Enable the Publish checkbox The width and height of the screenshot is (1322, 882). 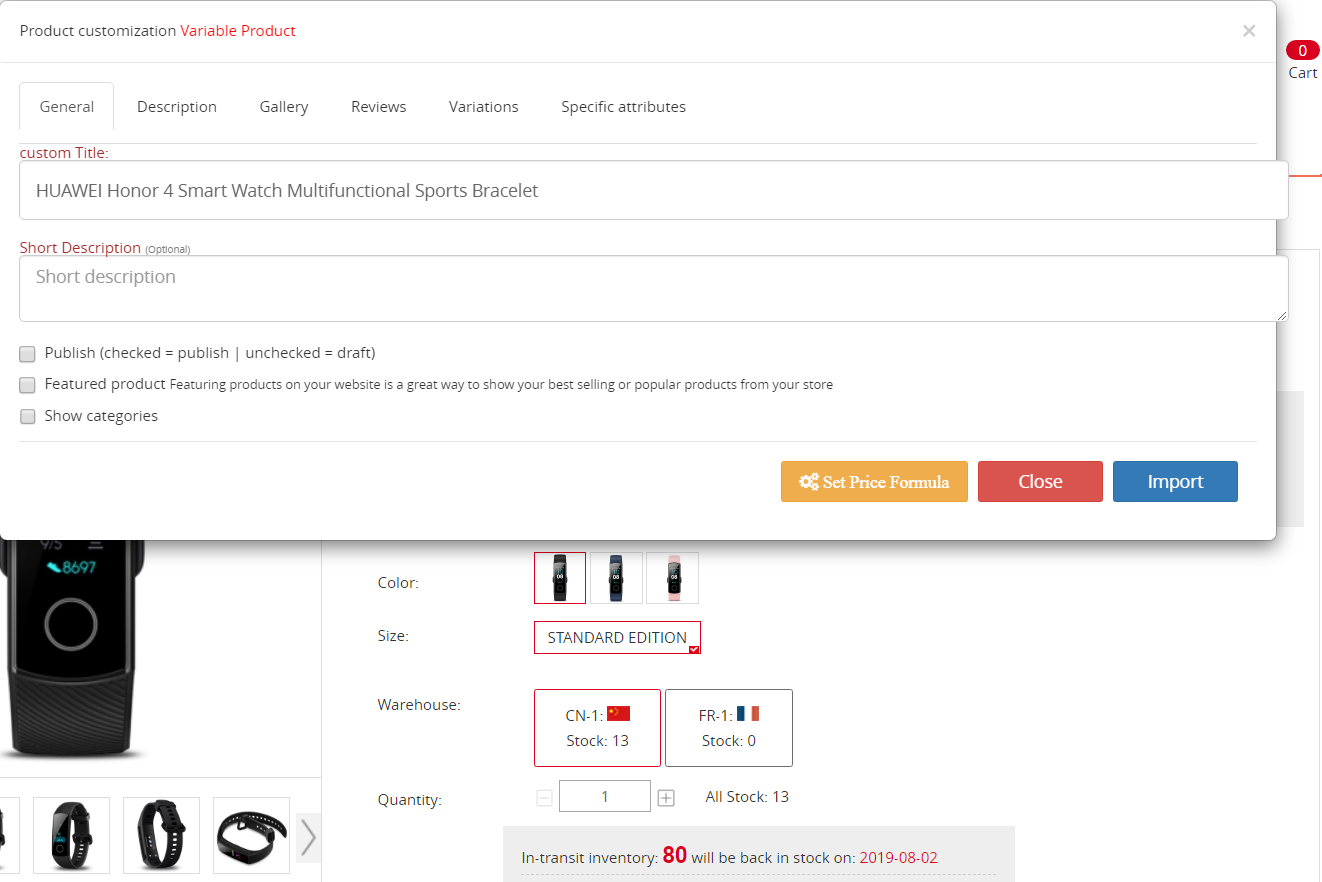coord(28,353)
